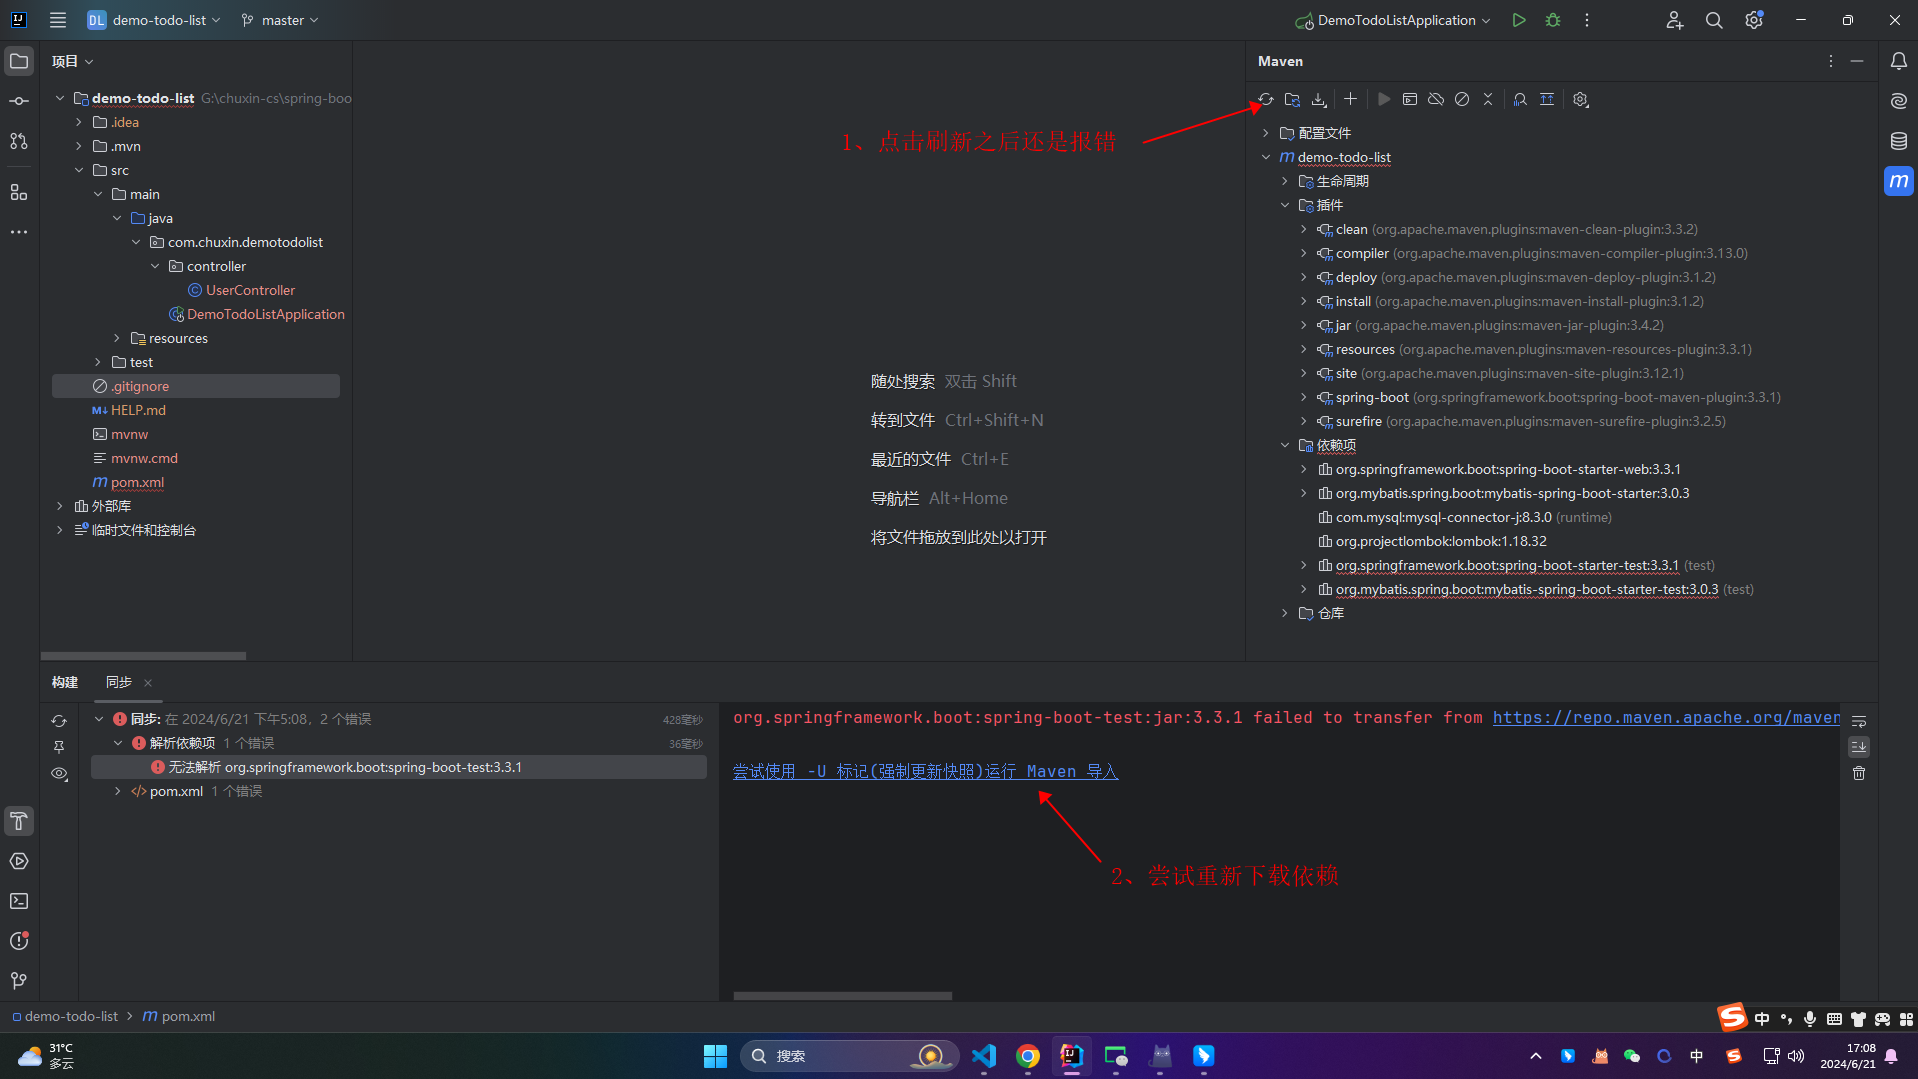1918x1079 pixels.
Task: Debug DemoTodoListApplication with bug icon
Action: [1553, 20]
